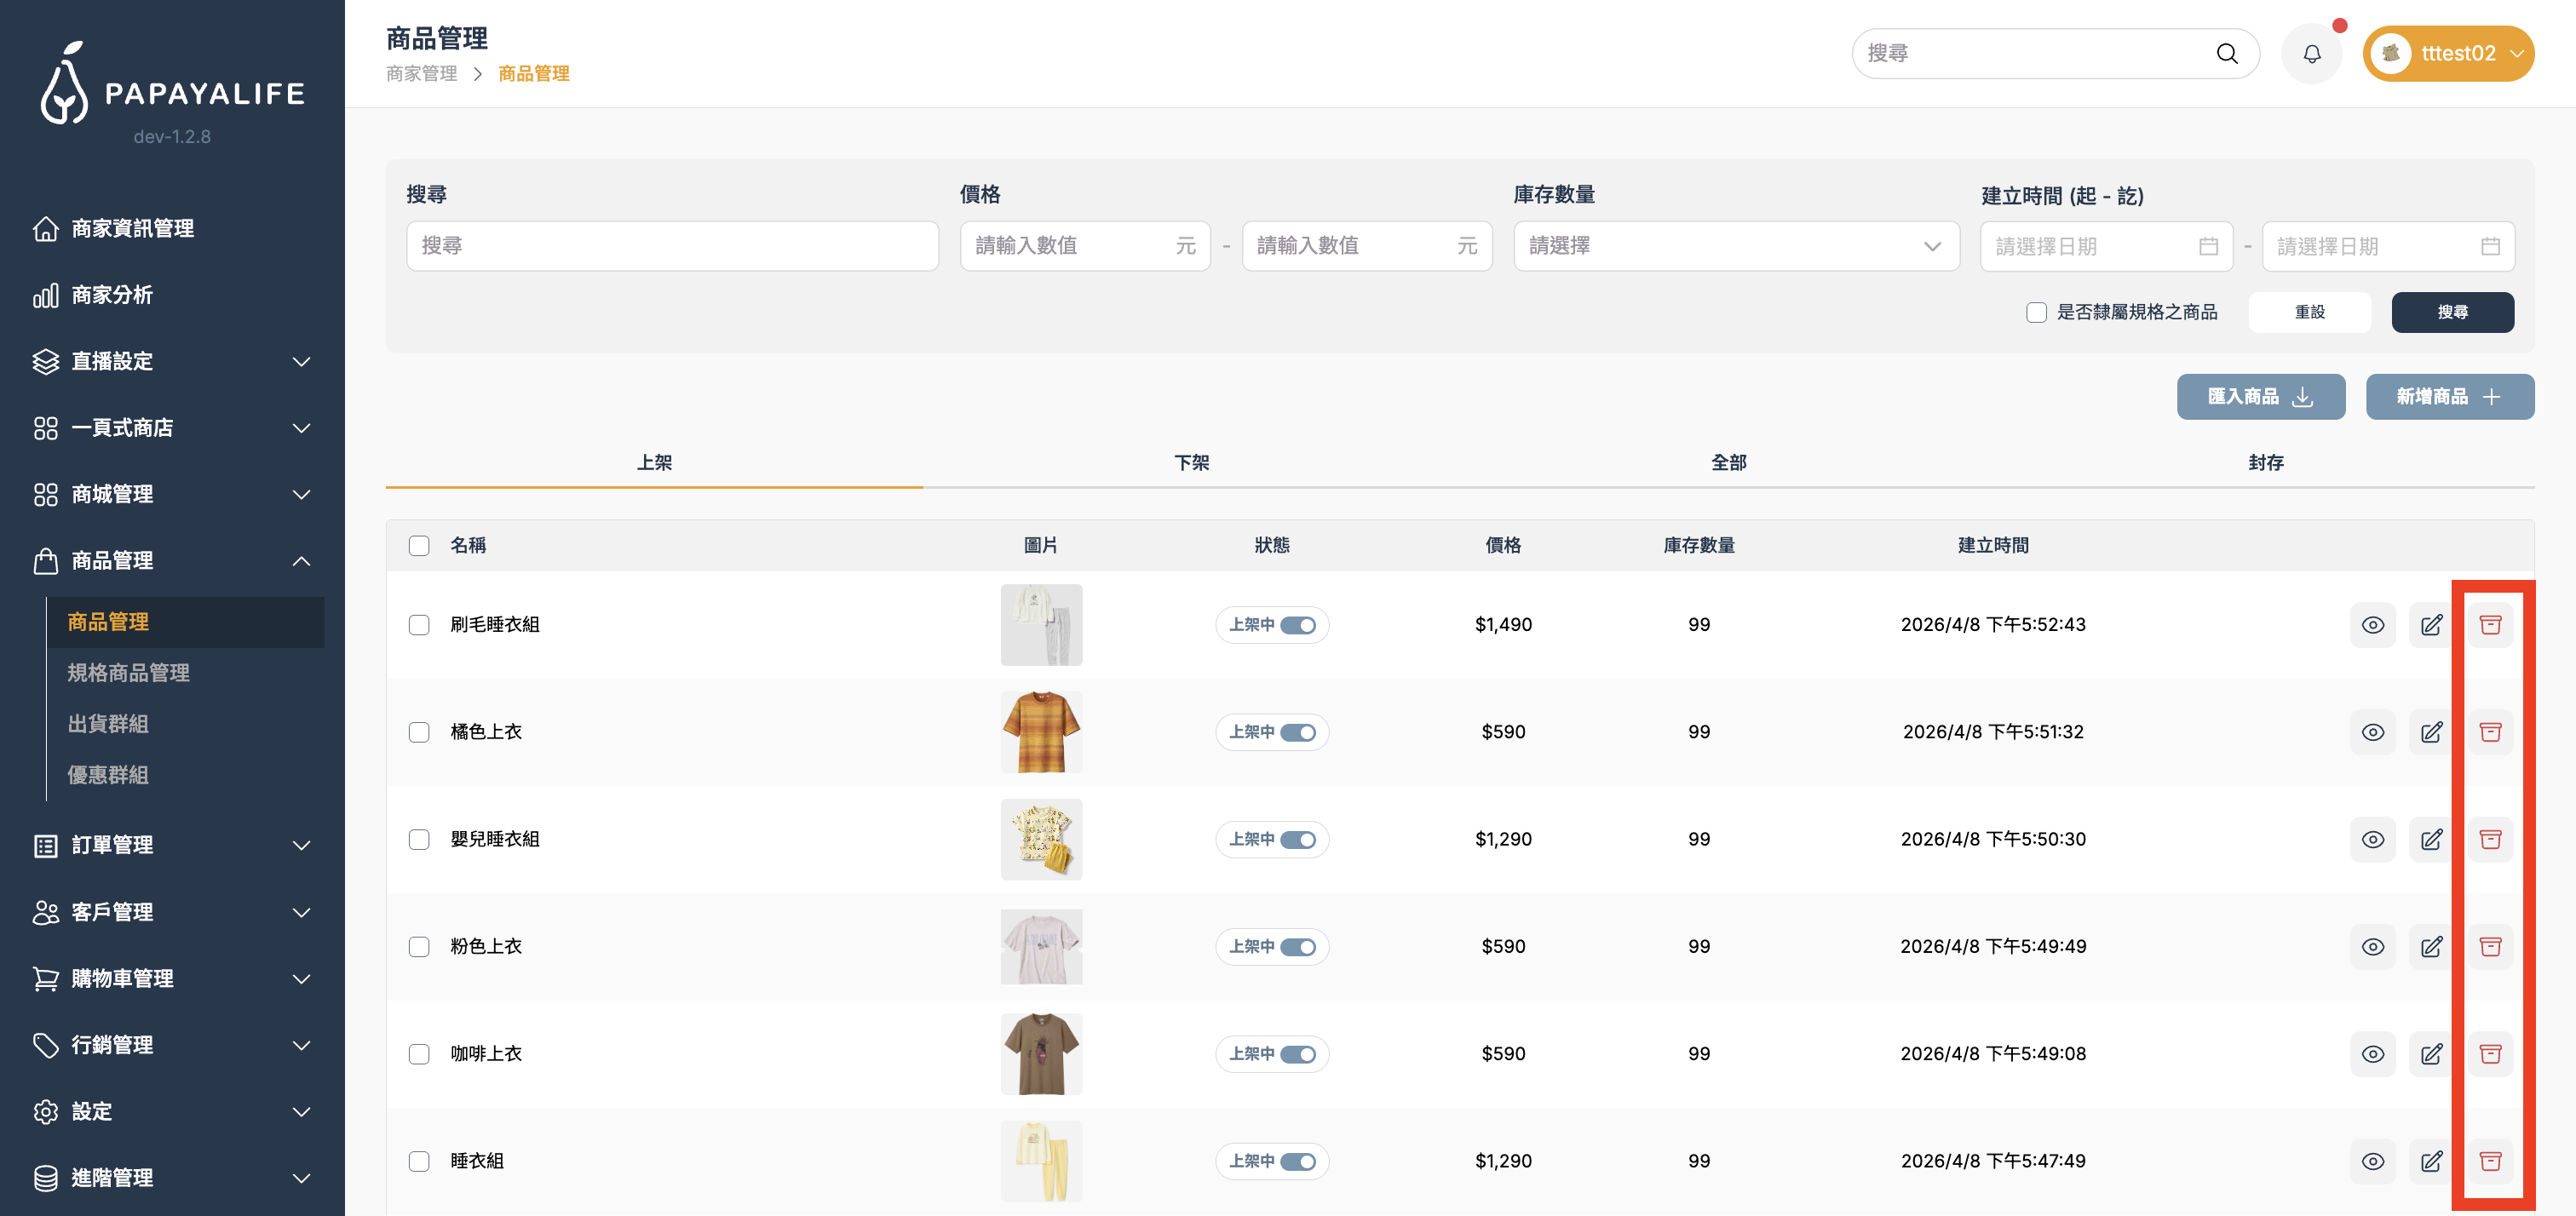The height and width of the screenshot is (1216, 2576).
Task: Toggle off 上架中 switch for 粉色上衣
Action: [1298, 947]
